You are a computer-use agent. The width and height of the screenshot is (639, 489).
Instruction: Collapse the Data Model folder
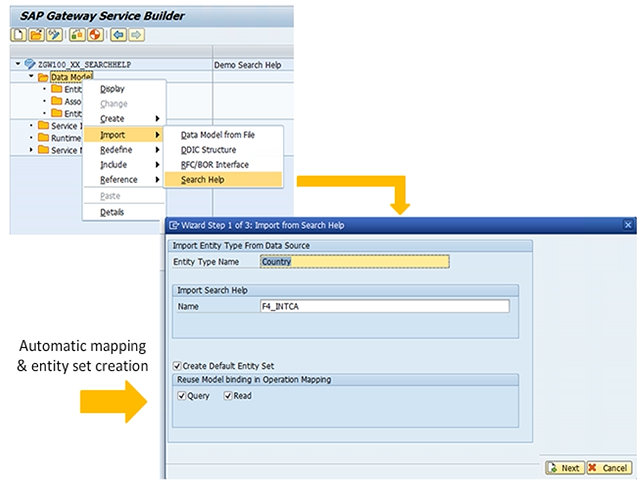31,77
